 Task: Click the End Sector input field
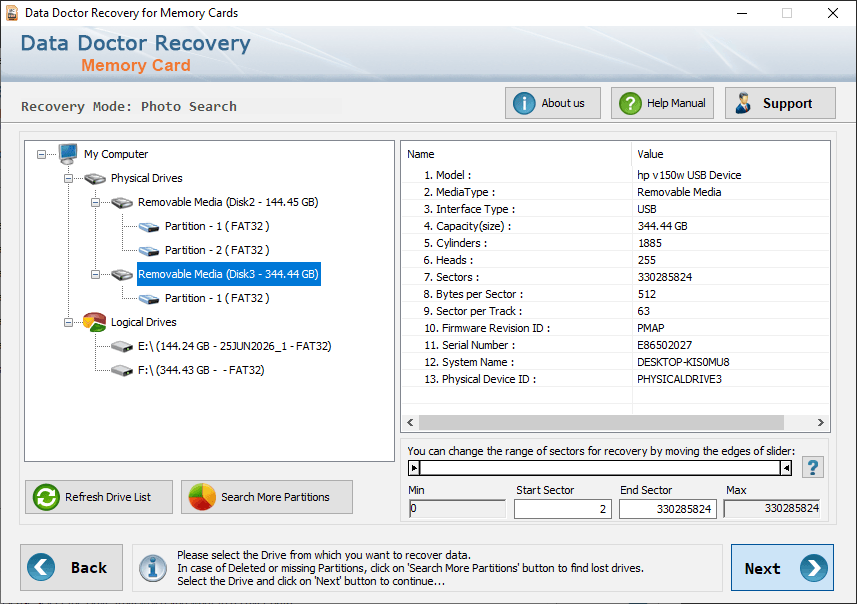pos(667,509)
